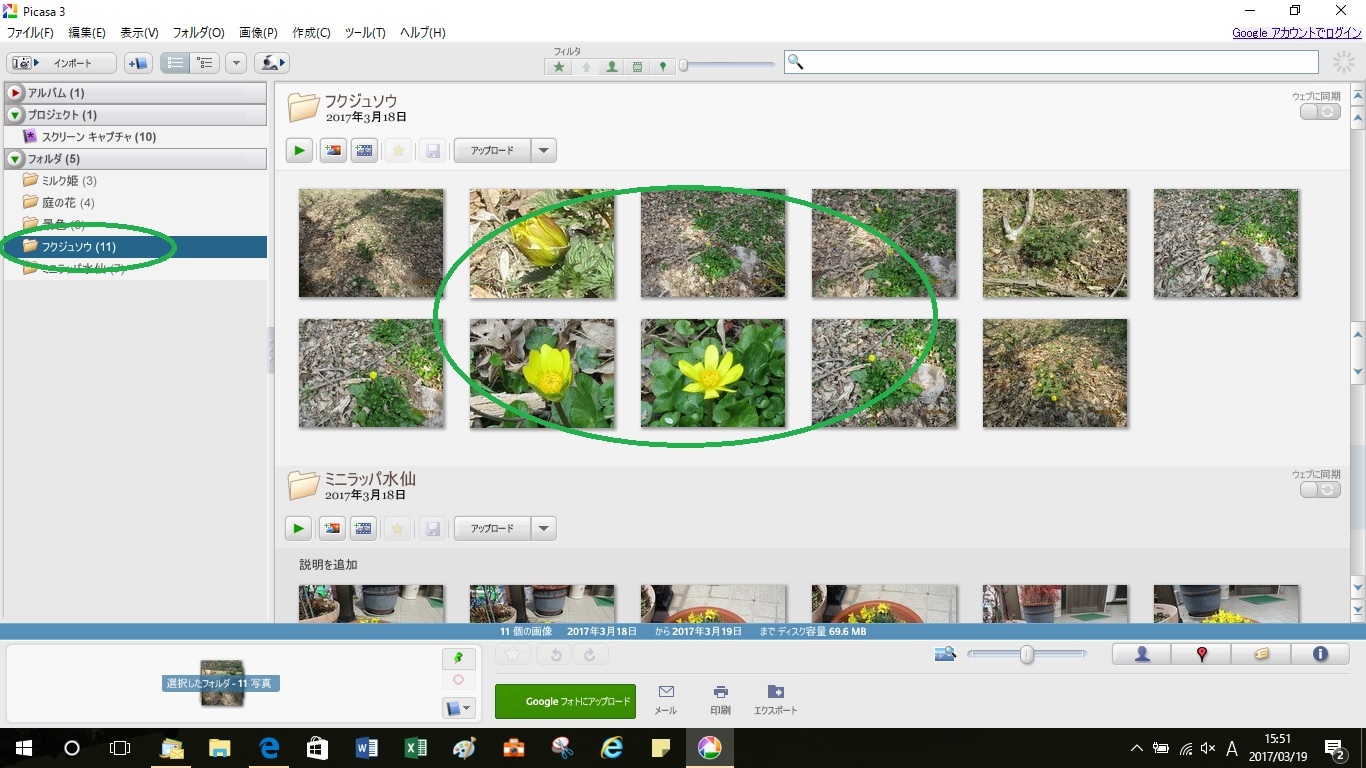This screenshot has height=768, width=1366.
Task: Show the Places panel with the red pin
Action: (1202, 654)
